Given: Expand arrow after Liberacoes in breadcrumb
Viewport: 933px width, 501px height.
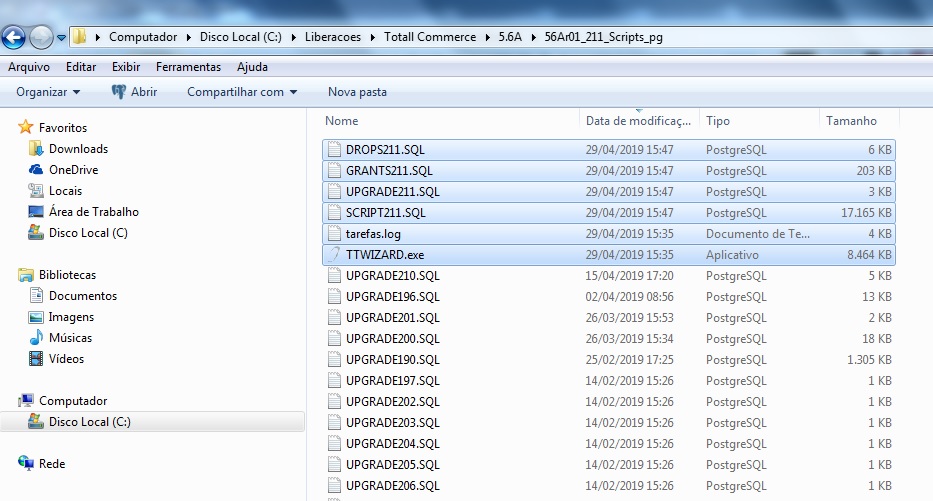Looking at the screenshot, I should [x=372, y=37].
